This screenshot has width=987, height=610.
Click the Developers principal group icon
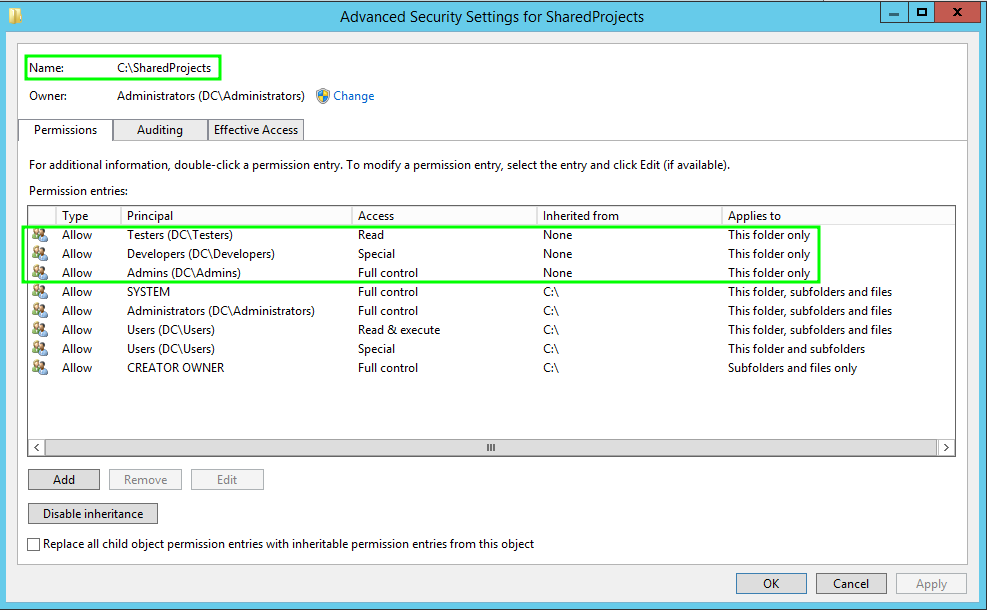coord(40,254)
